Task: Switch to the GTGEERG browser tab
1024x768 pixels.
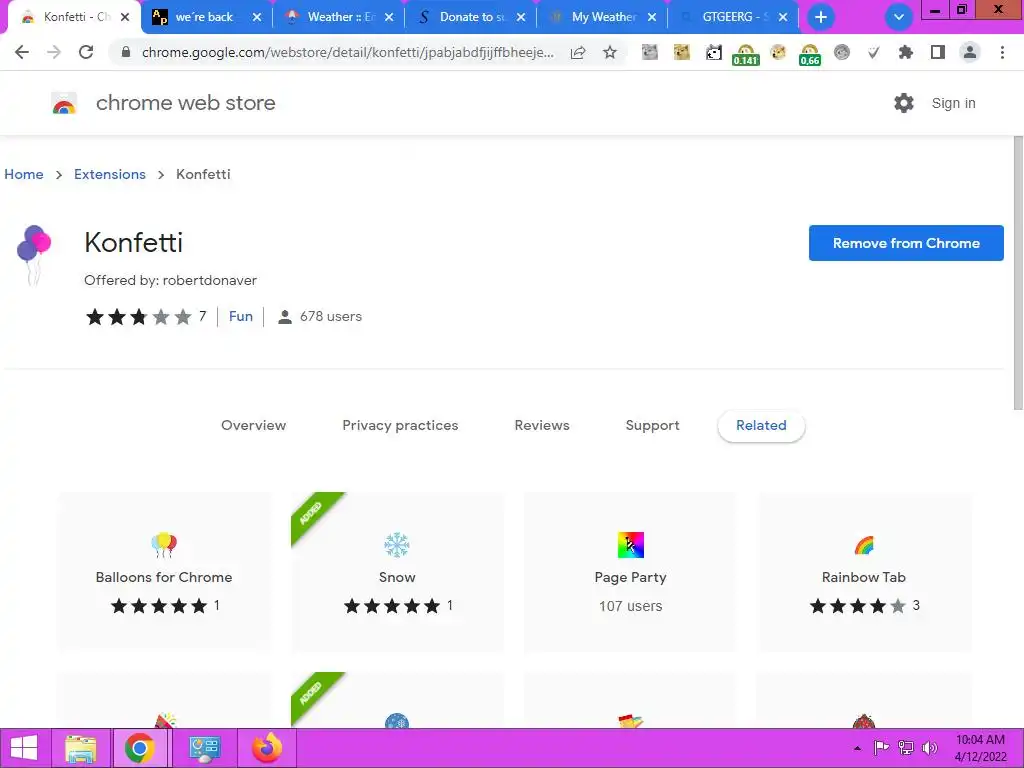Action: pos(734,17)
